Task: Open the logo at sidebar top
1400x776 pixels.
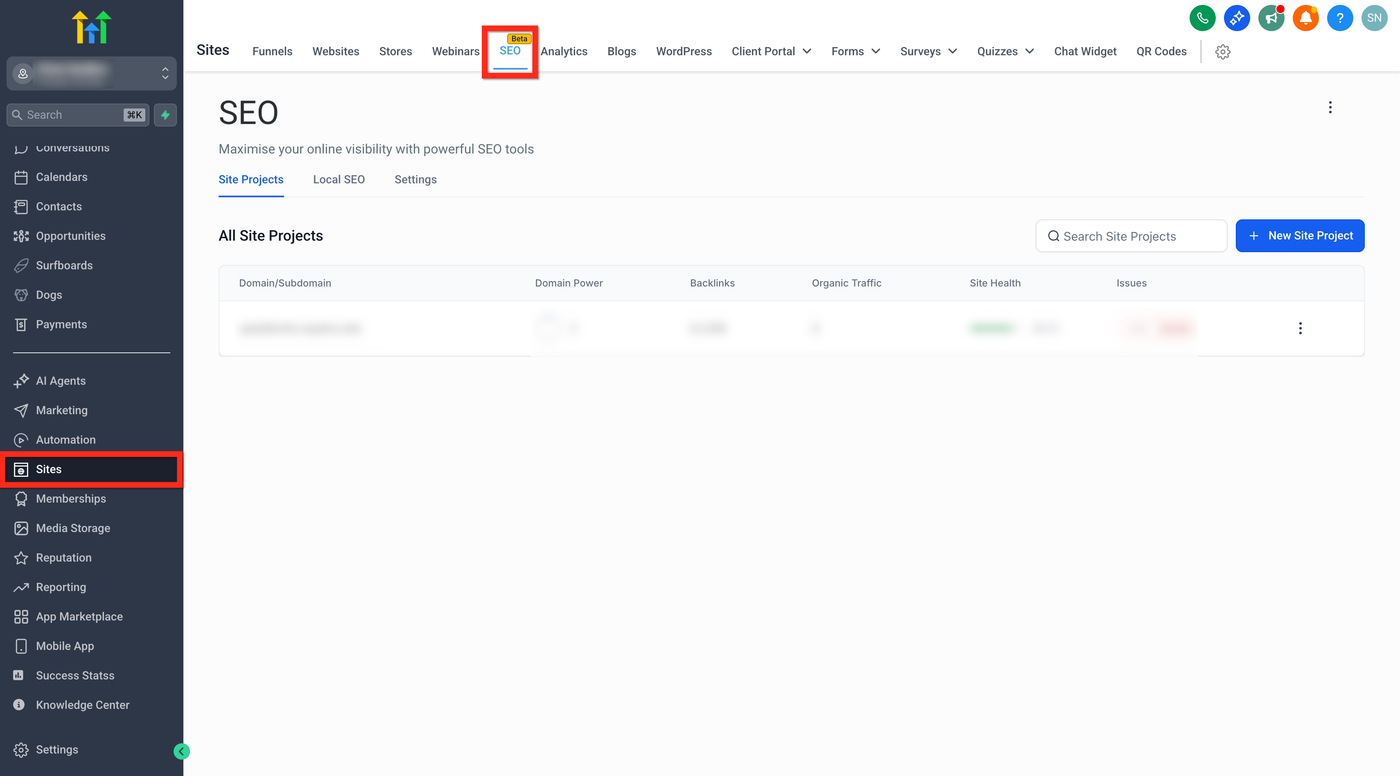Action: click(91, 27)
